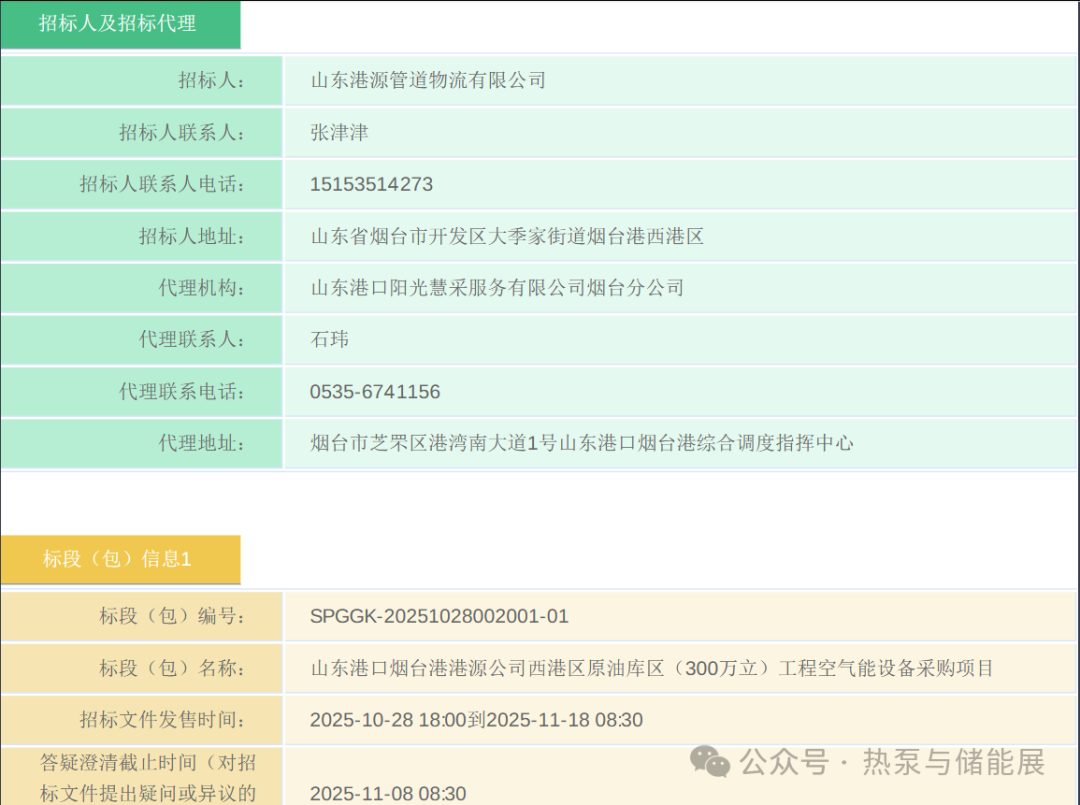Click agent phone 0535-6741156
This screenshot has height=805, width=1080.
375,392
